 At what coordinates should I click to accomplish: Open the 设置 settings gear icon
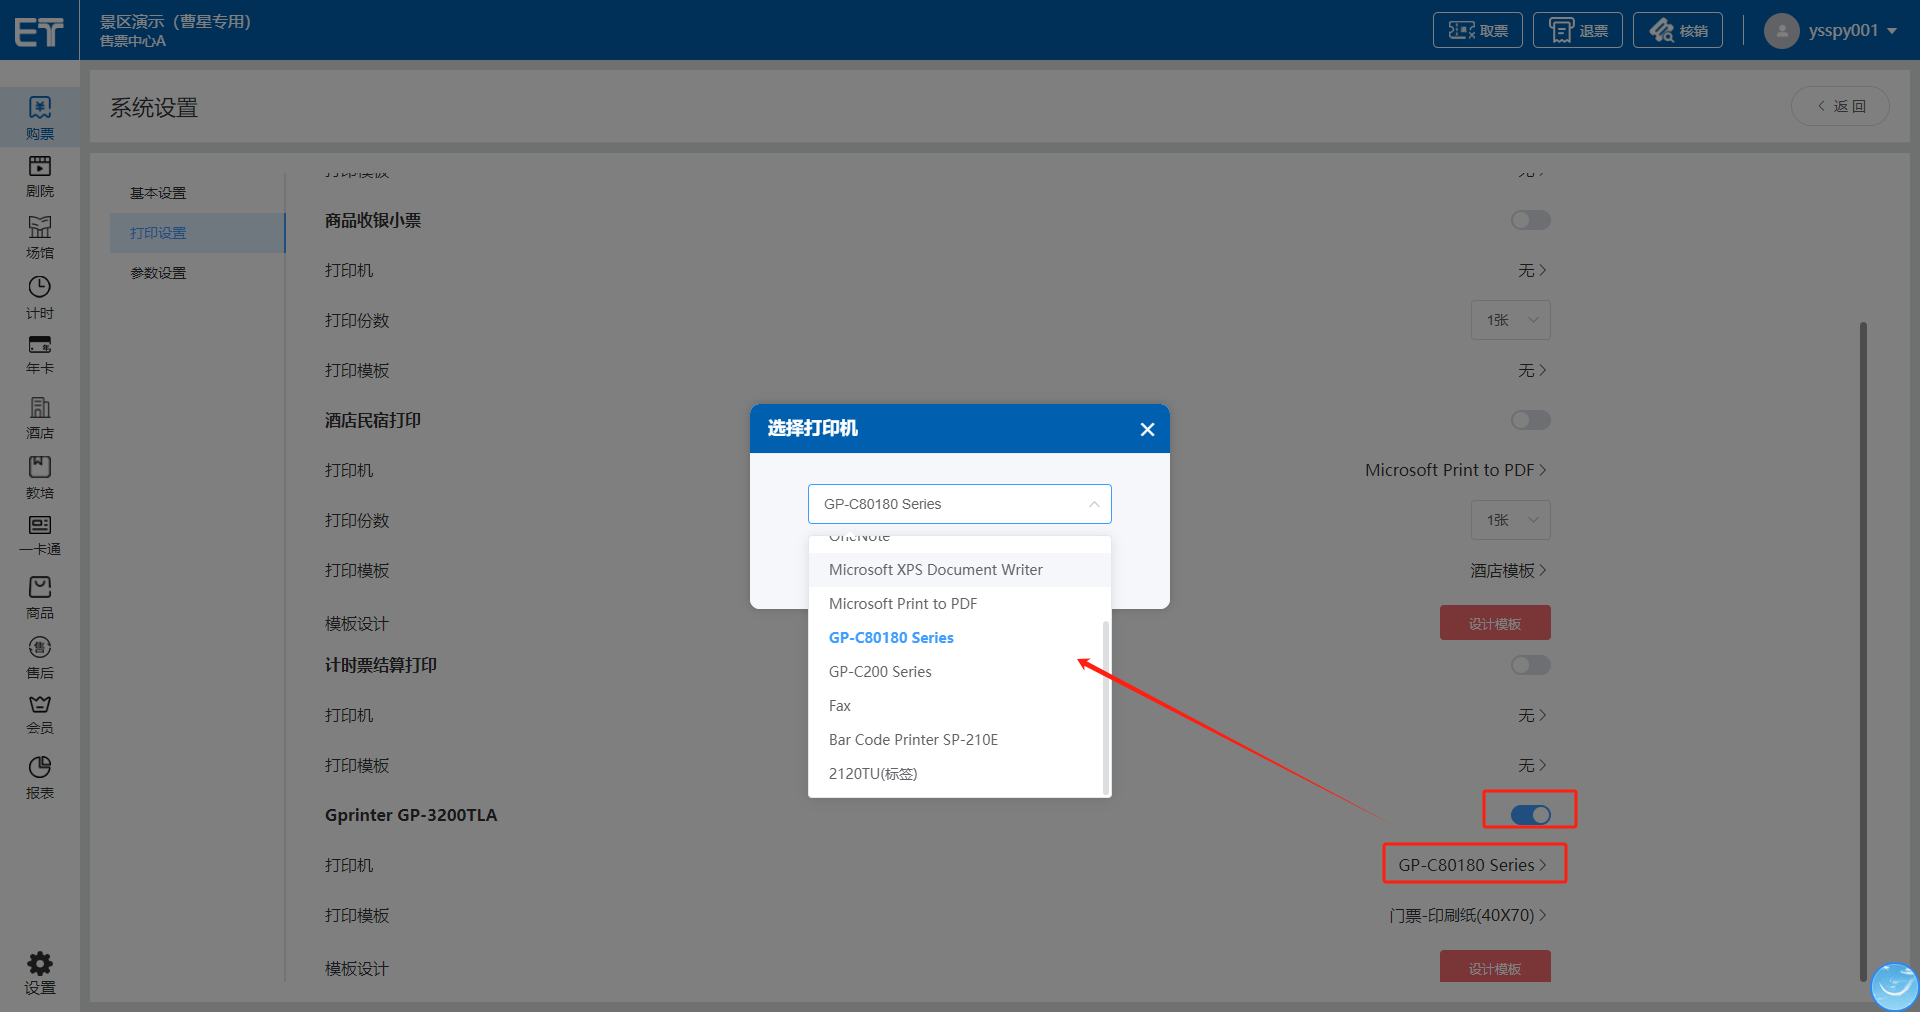coord(40,972)
